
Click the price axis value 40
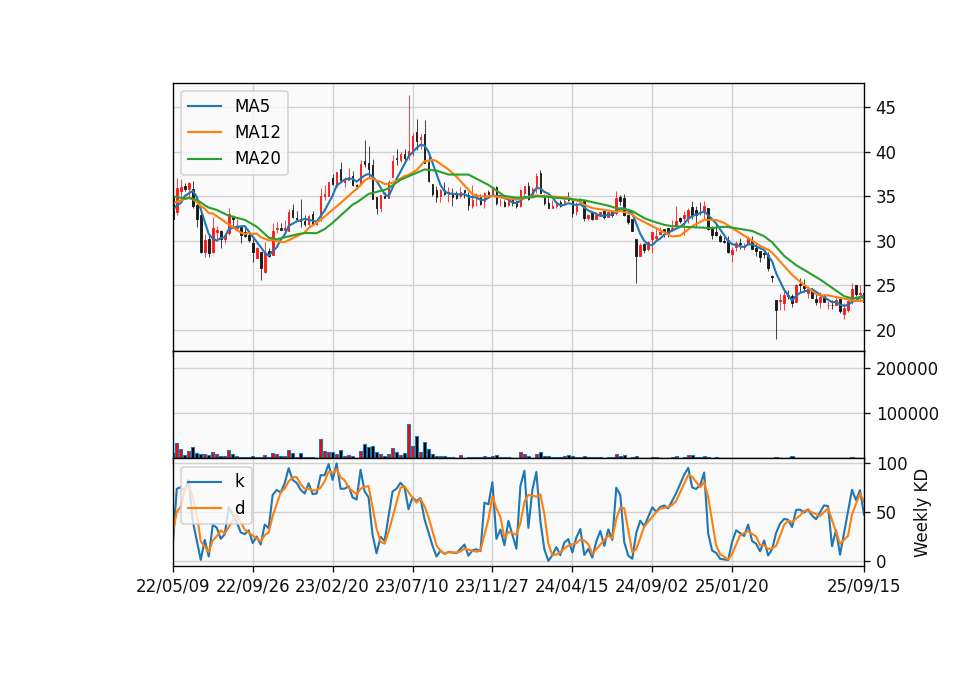pyautogui.click(x=886, y=153)
